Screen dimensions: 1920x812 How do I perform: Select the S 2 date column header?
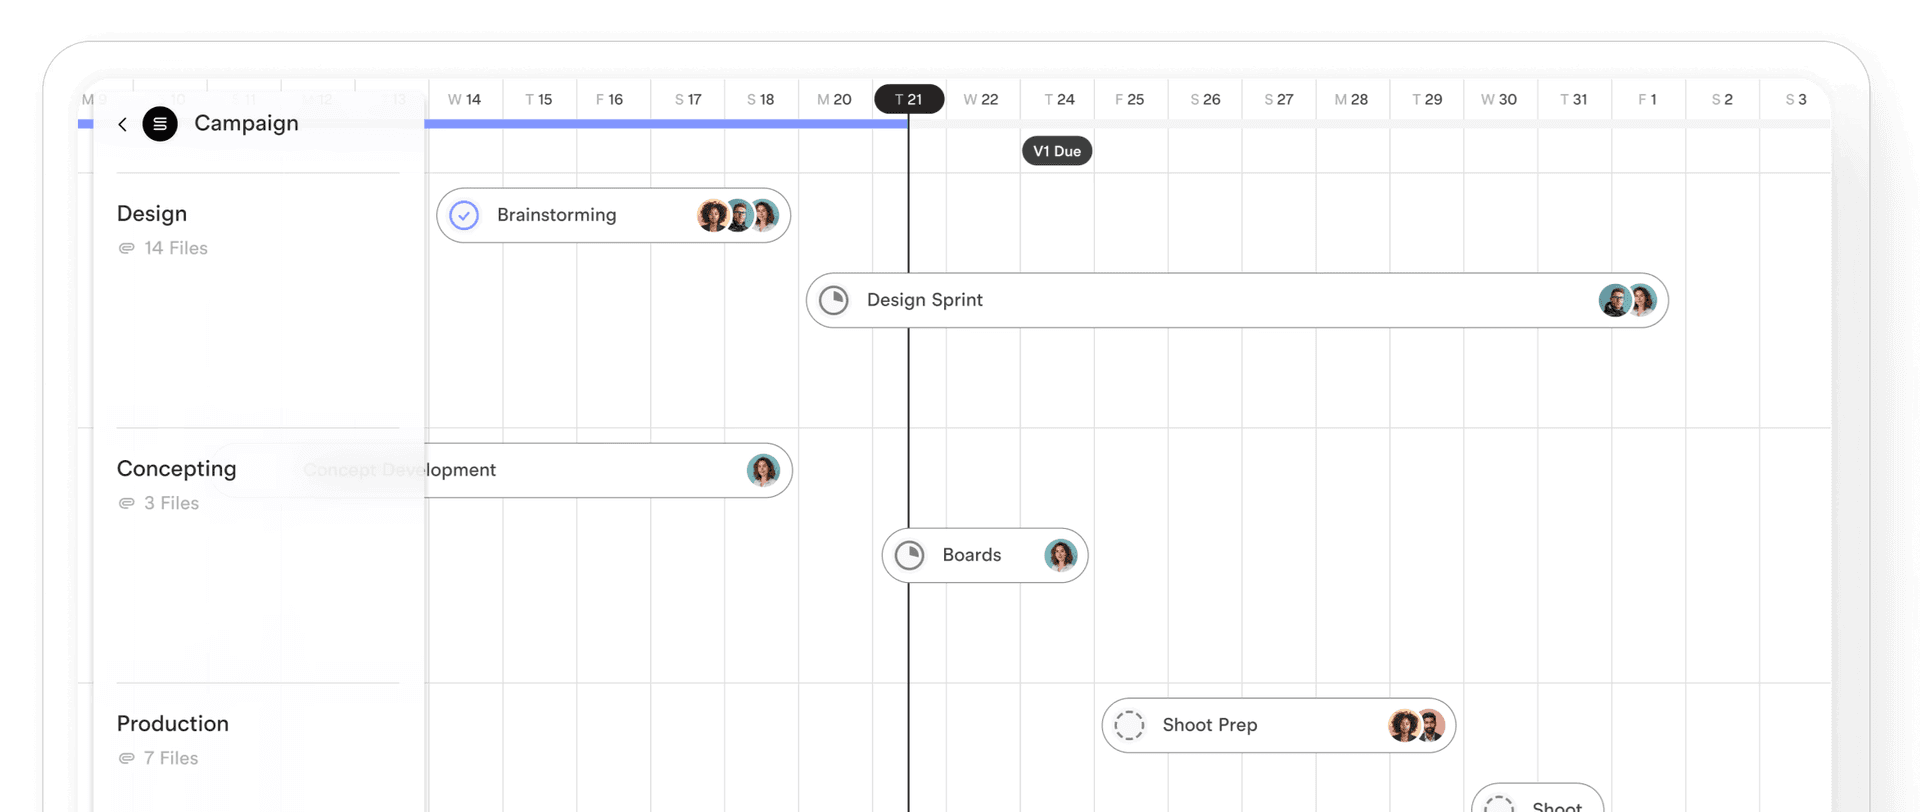pos(1722,99)
